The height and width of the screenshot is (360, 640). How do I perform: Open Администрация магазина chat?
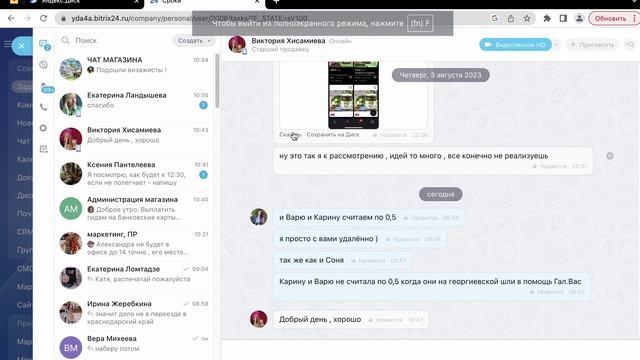click(134, 208)
